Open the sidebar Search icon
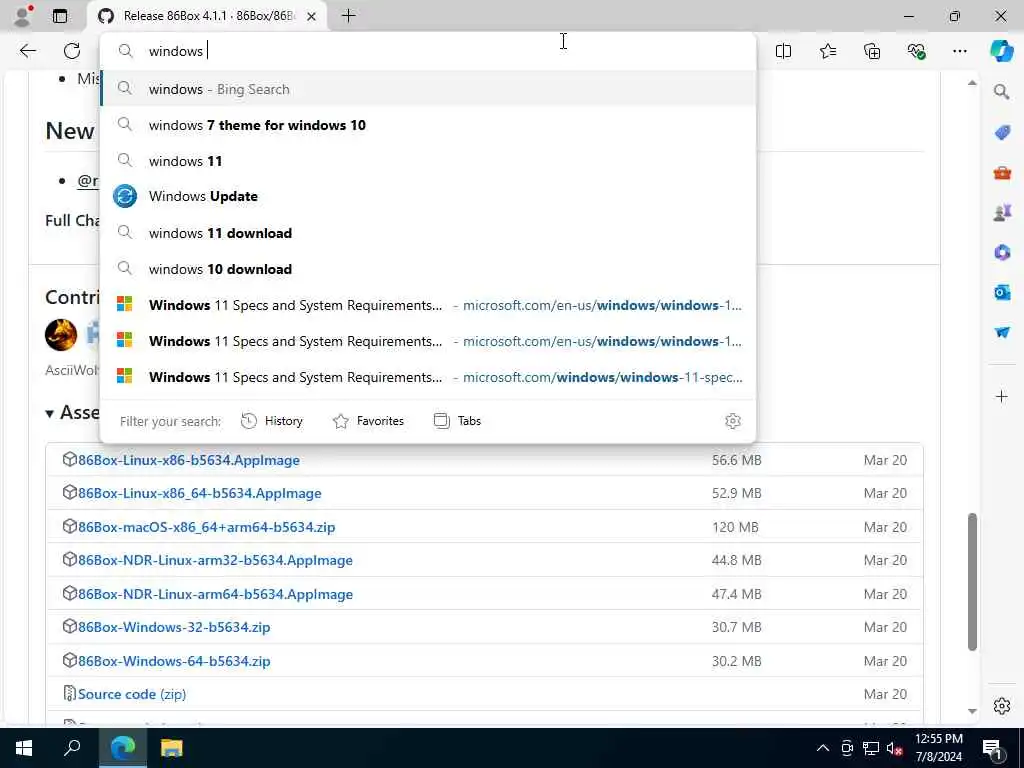Image resolution: width=1024 pixels, height=768 pixels. pos(1002,91)
